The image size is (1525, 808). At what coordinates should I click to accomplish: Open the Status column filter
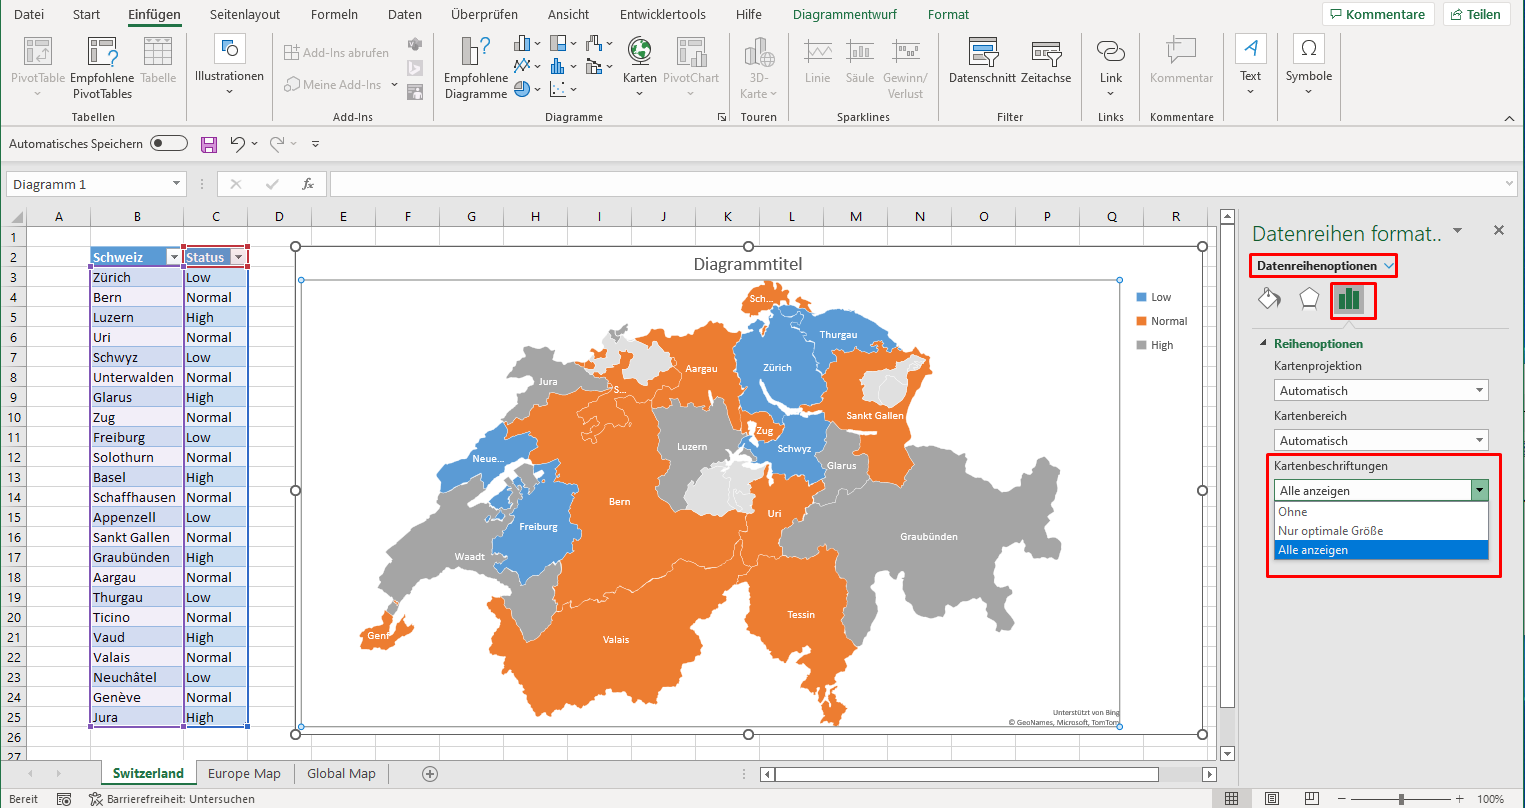[x=240, y=257]
